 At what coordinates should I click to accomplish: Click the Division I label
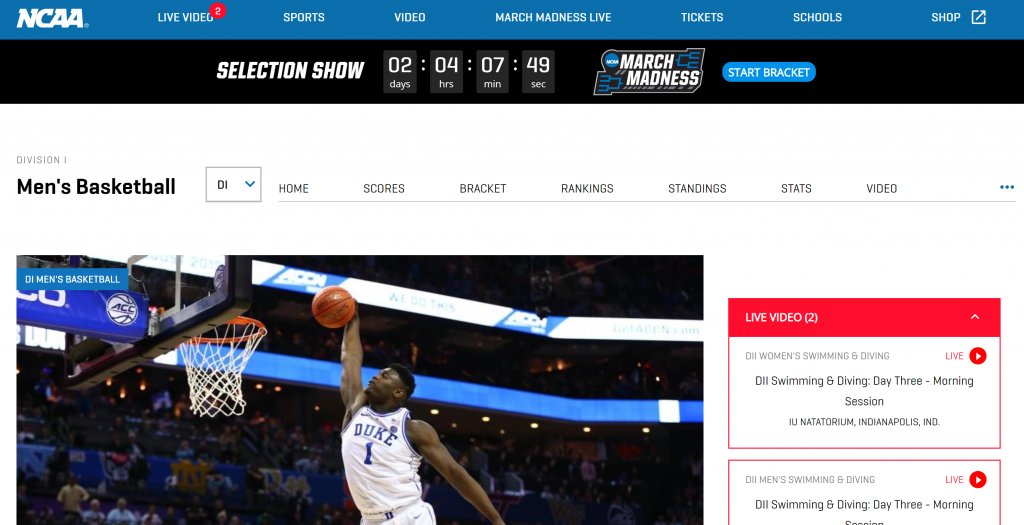tap(42, 160)
